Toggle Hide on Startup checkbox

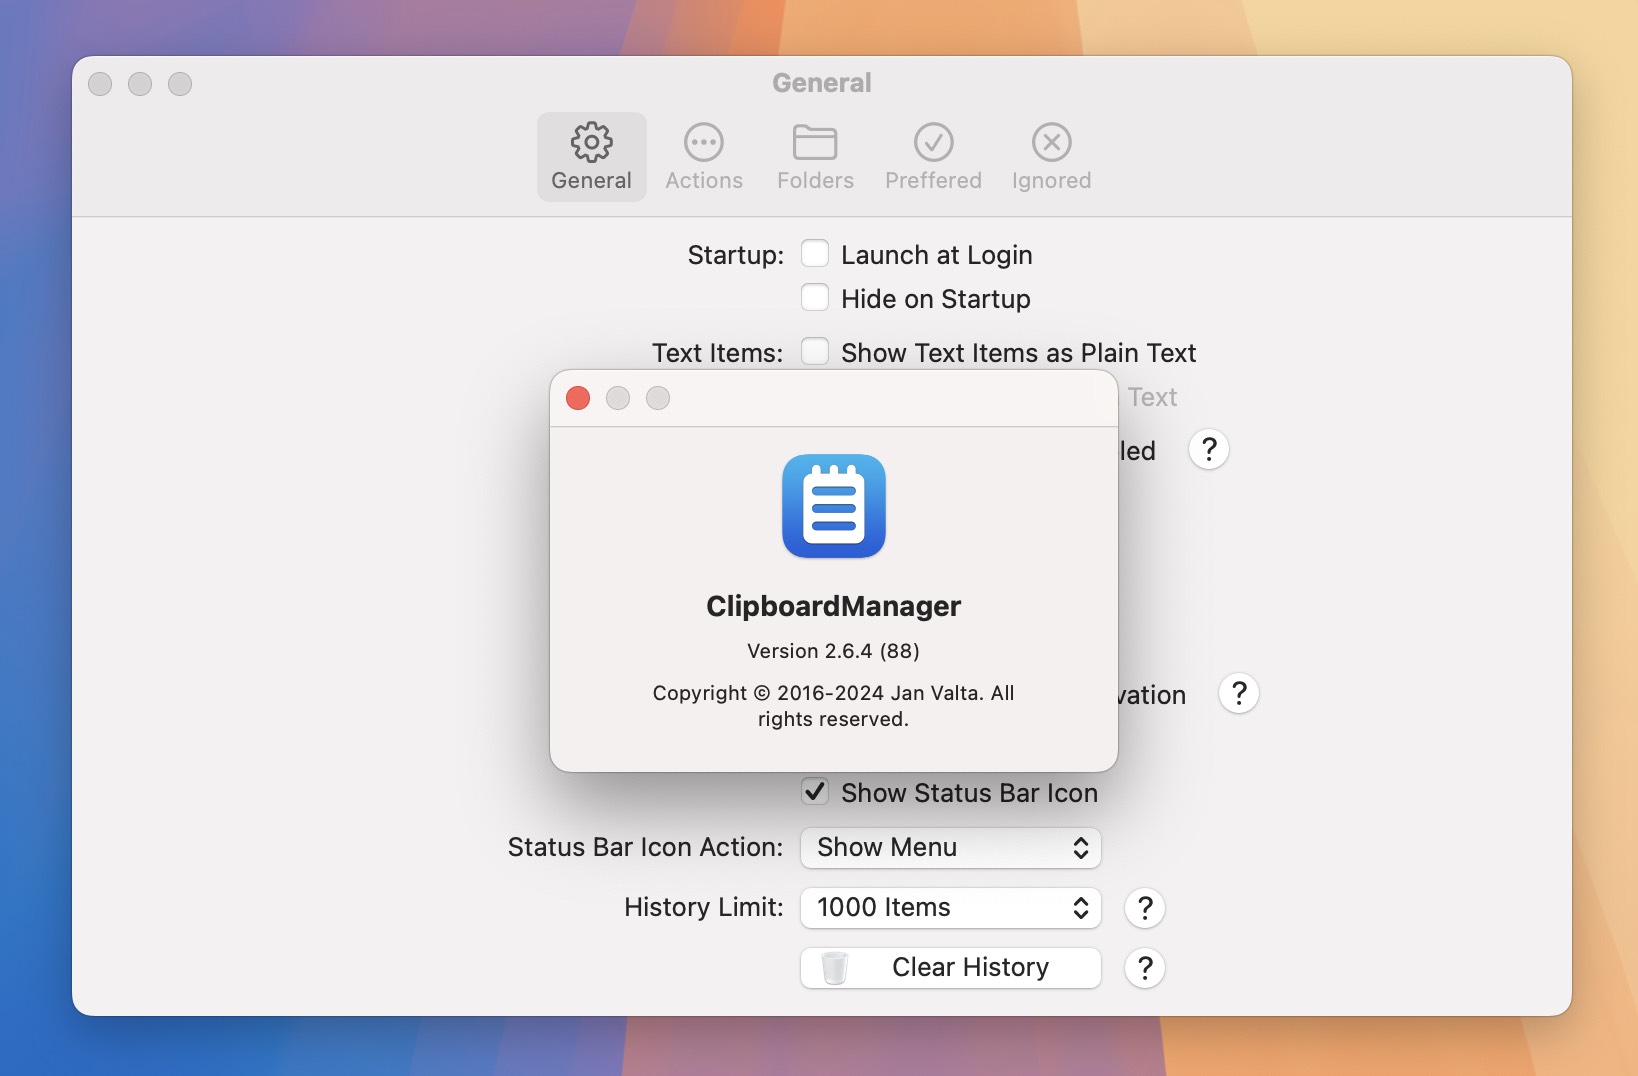[x=815, y=298]
